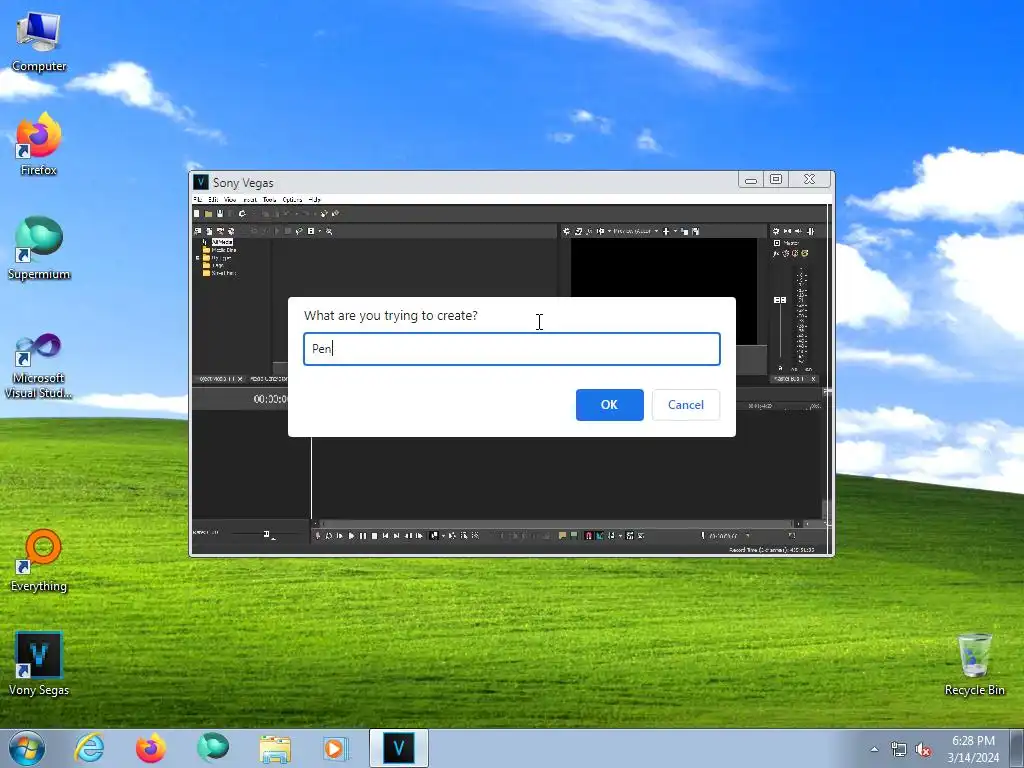Image resolution: width=1024 pixels, height=768 pixels.
Task: Click the Master bus label
Action: coord(792,243)
